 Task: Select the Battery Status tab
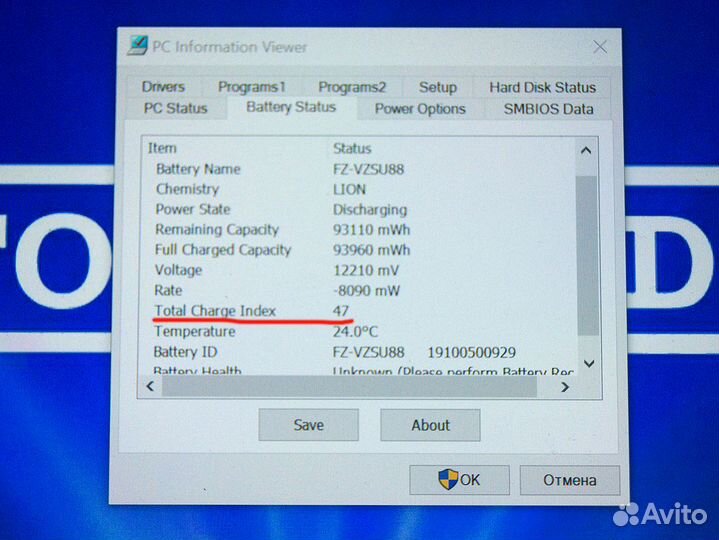click(291, 107)
